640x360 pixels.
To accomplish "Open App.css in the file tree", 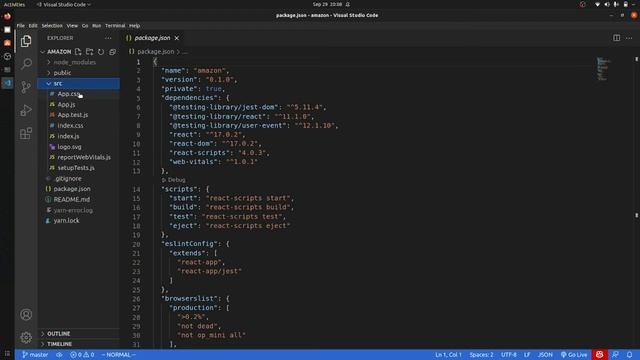I will (x=68, y=94).
